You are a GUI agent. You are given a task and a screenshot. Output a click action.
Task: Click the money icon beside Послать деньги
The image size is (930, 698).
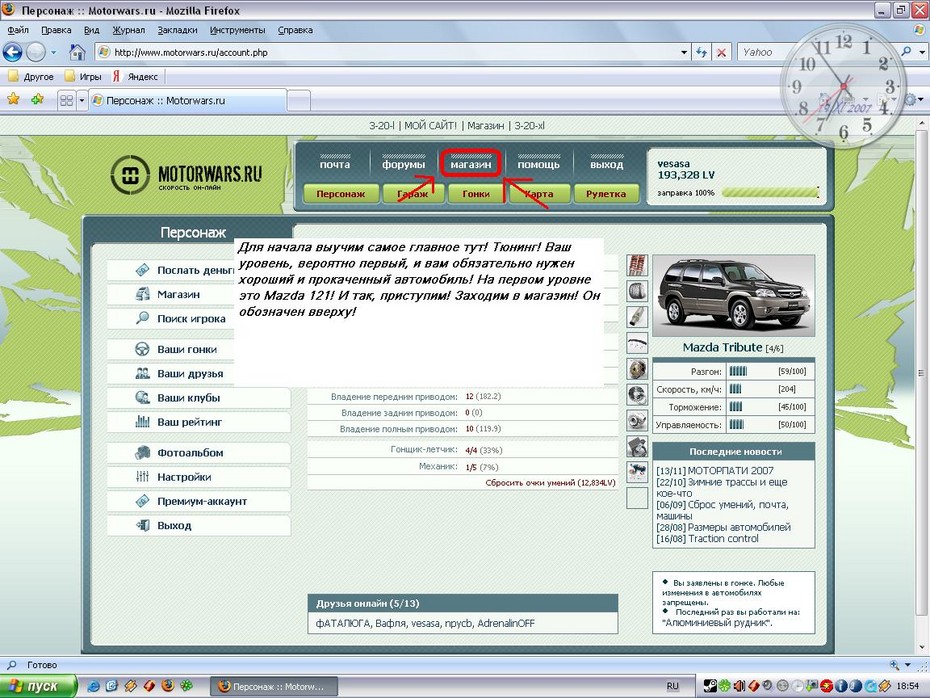pos(142,270)
